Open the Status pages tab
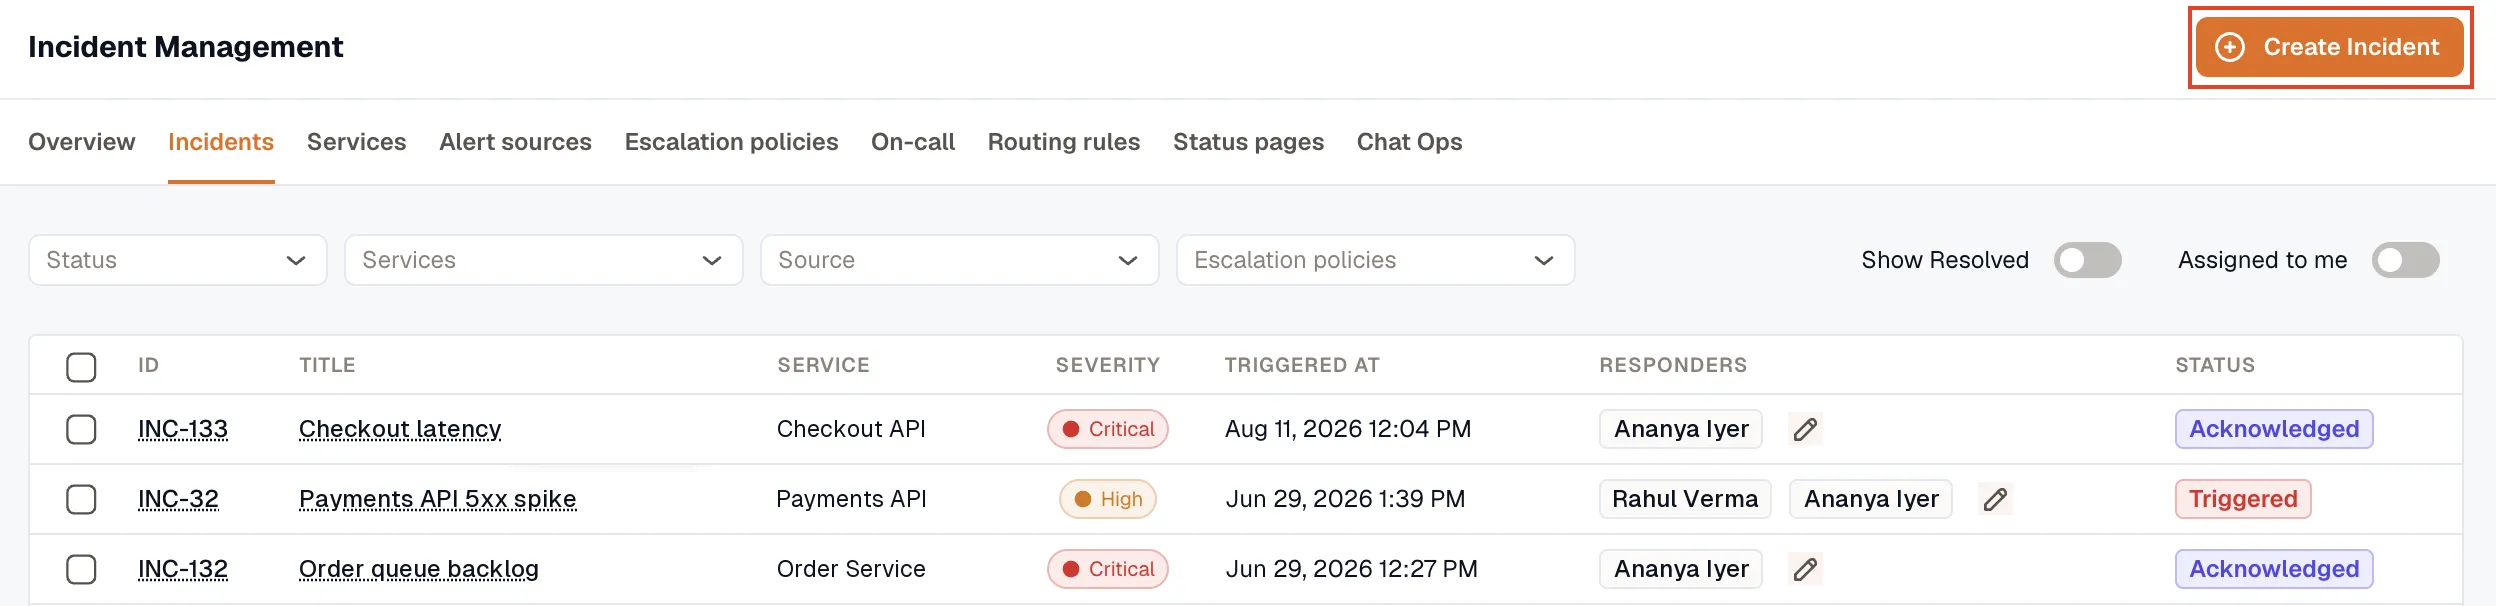The image size is (2496, 606). pos(1249,142)
